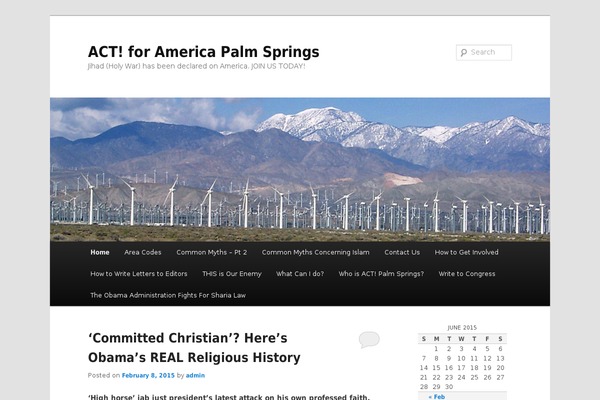Open the post comment bubble icon
600x400 pixels.
pyautogui.click(x=369, y=340)
